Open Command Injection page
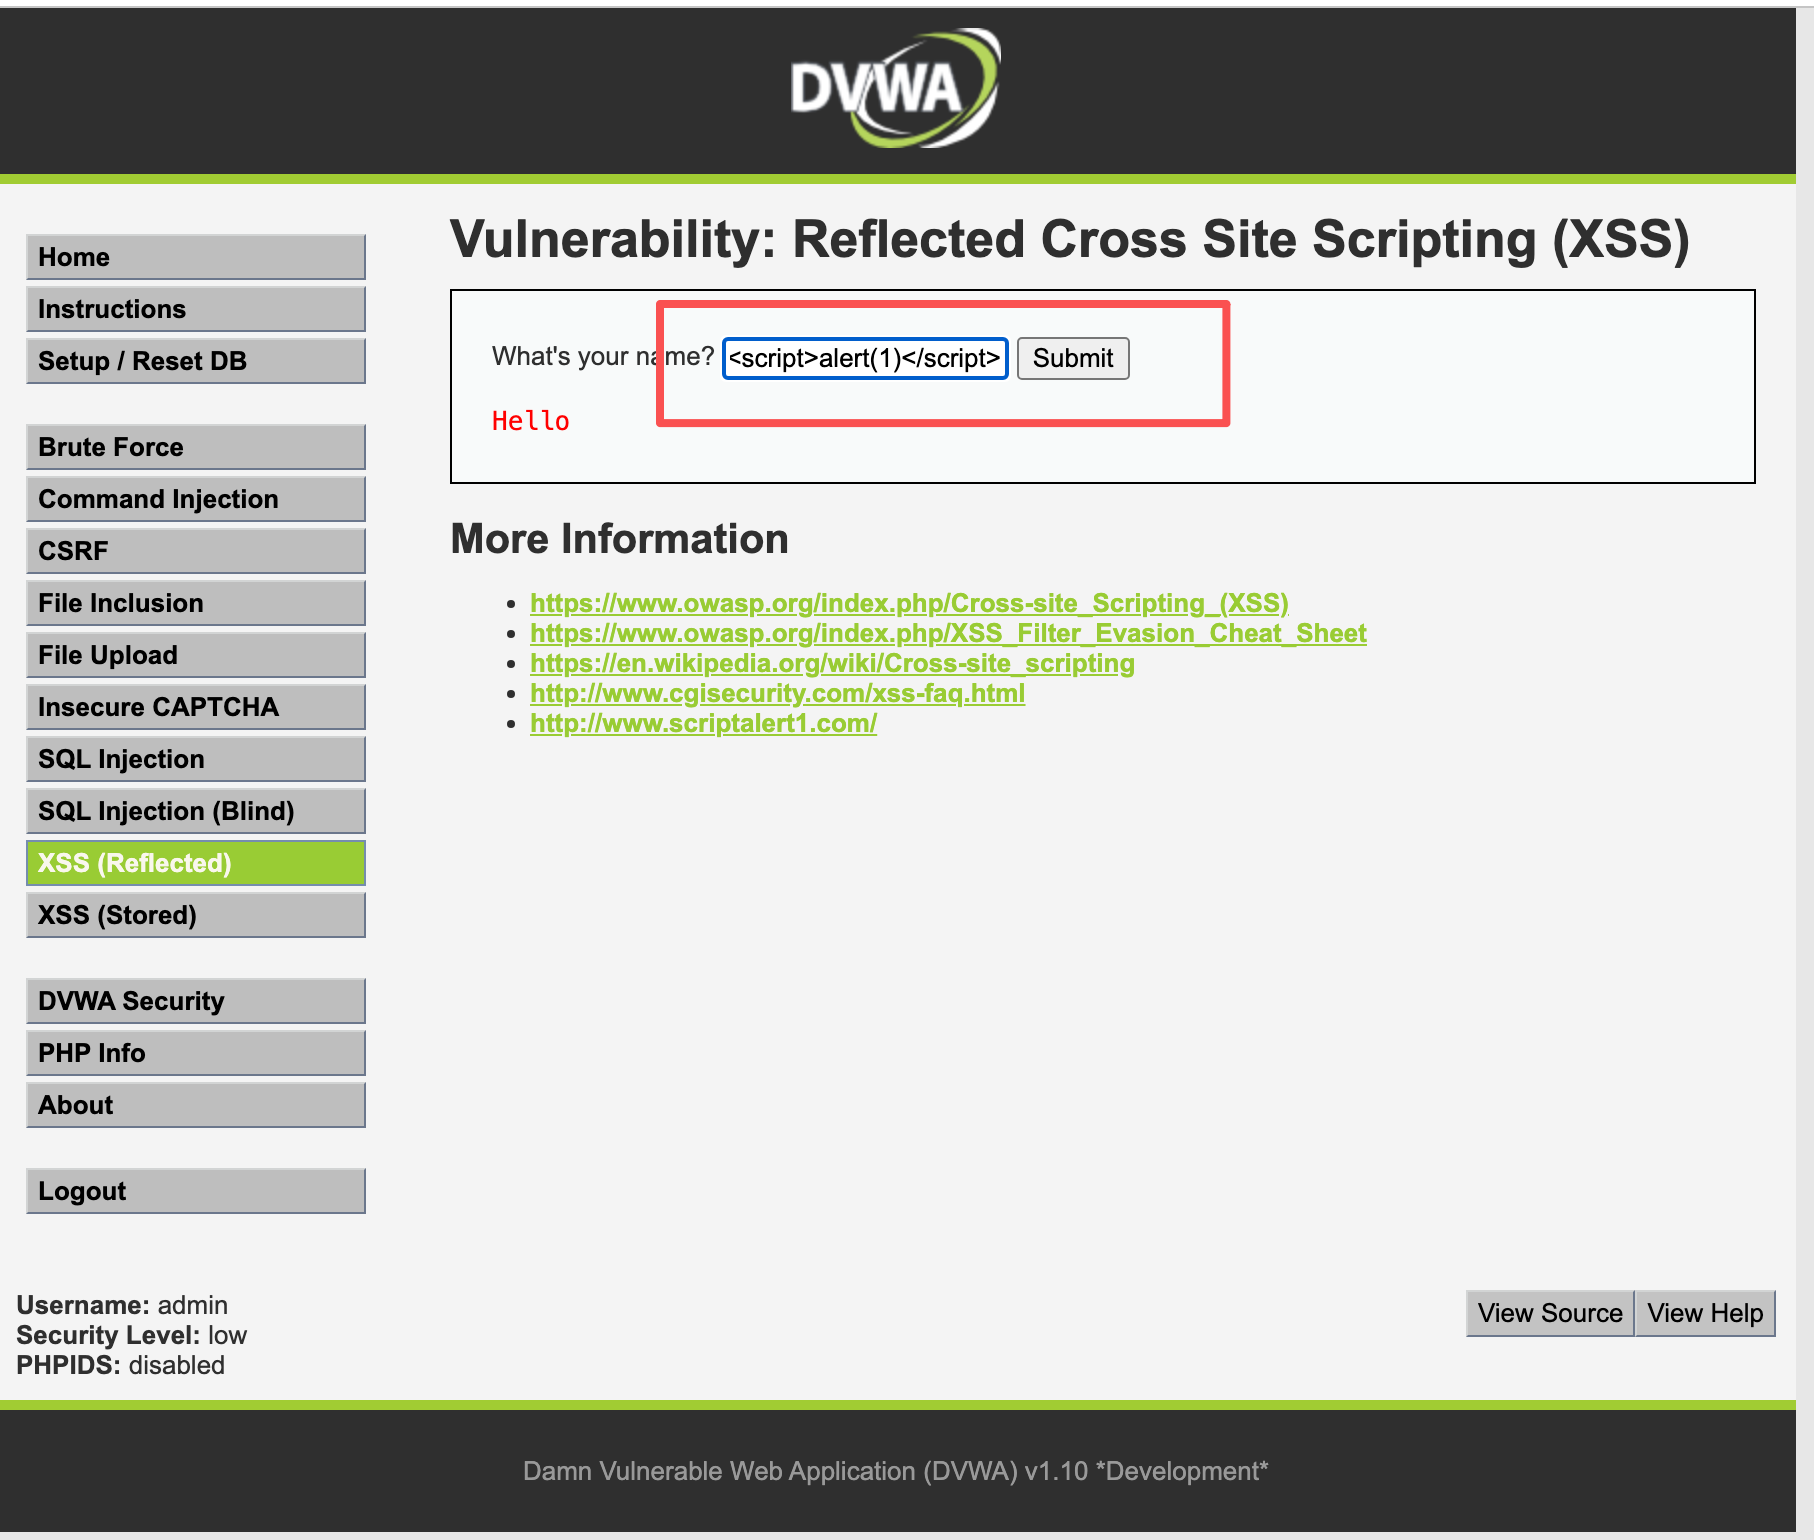Image resolution: width=1814 pixels, height=1540 pixels. (196, 499)
